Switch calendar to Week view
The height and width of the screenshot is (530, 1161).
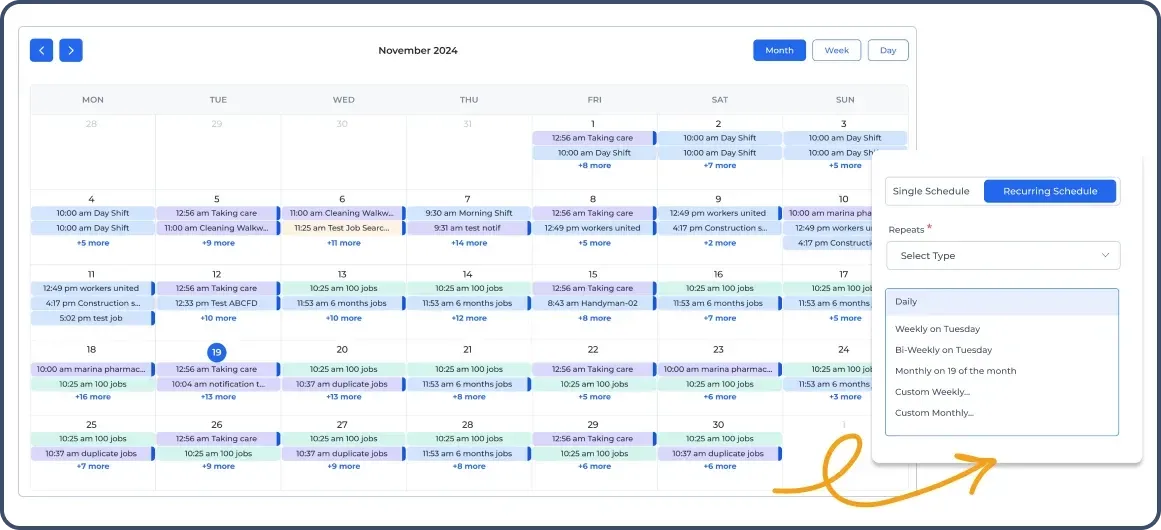(836, 50)
